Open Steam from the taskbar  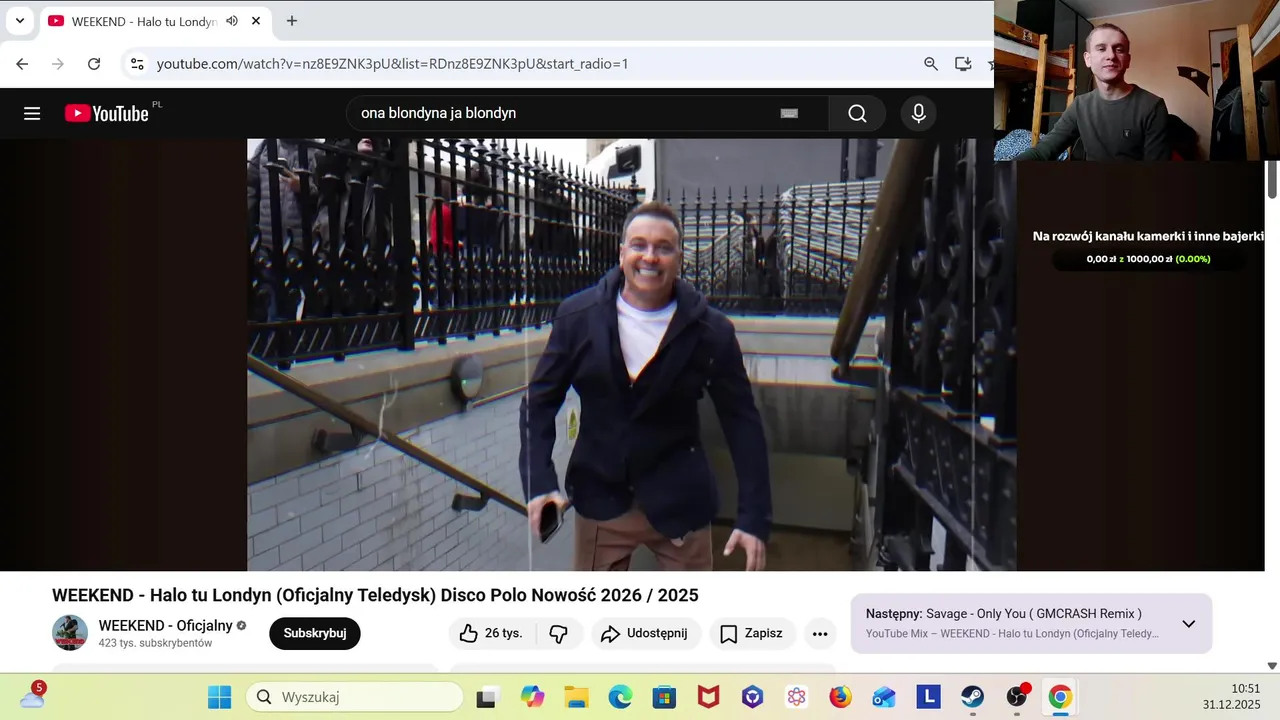[x=972, y=697]
